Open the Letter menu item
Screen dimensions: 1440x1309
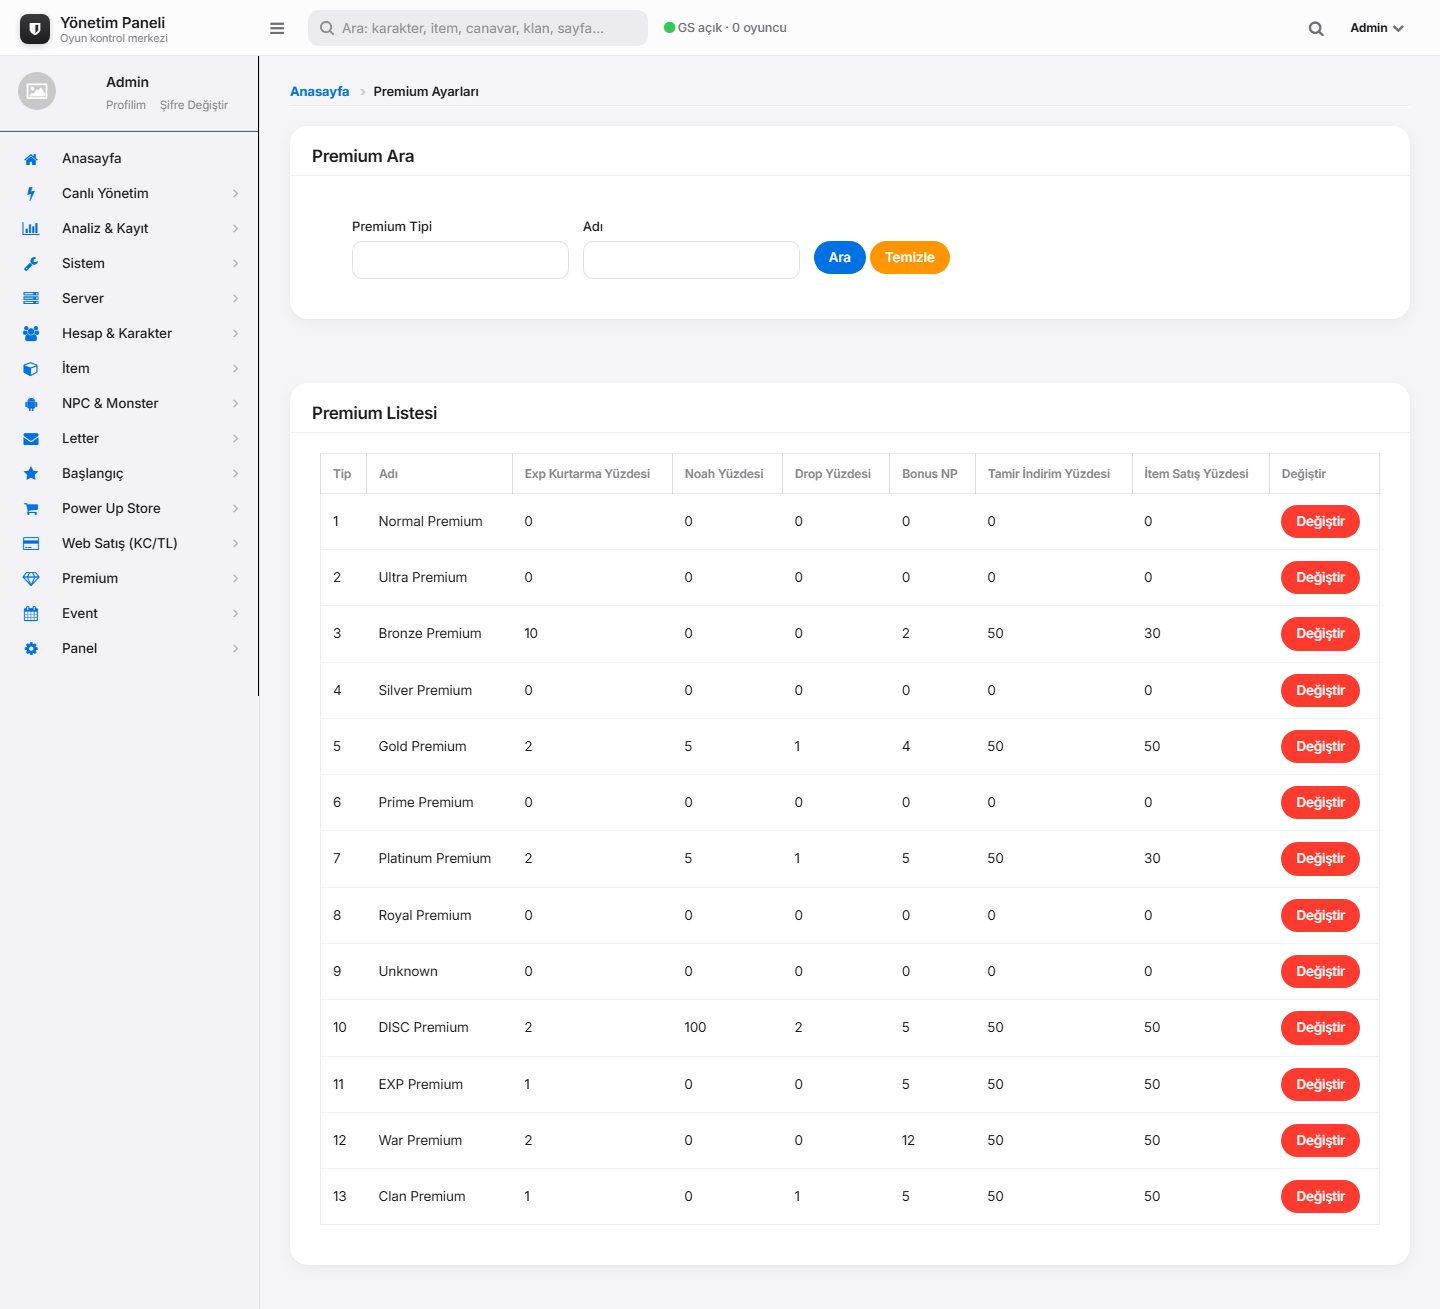pos(129,438)
